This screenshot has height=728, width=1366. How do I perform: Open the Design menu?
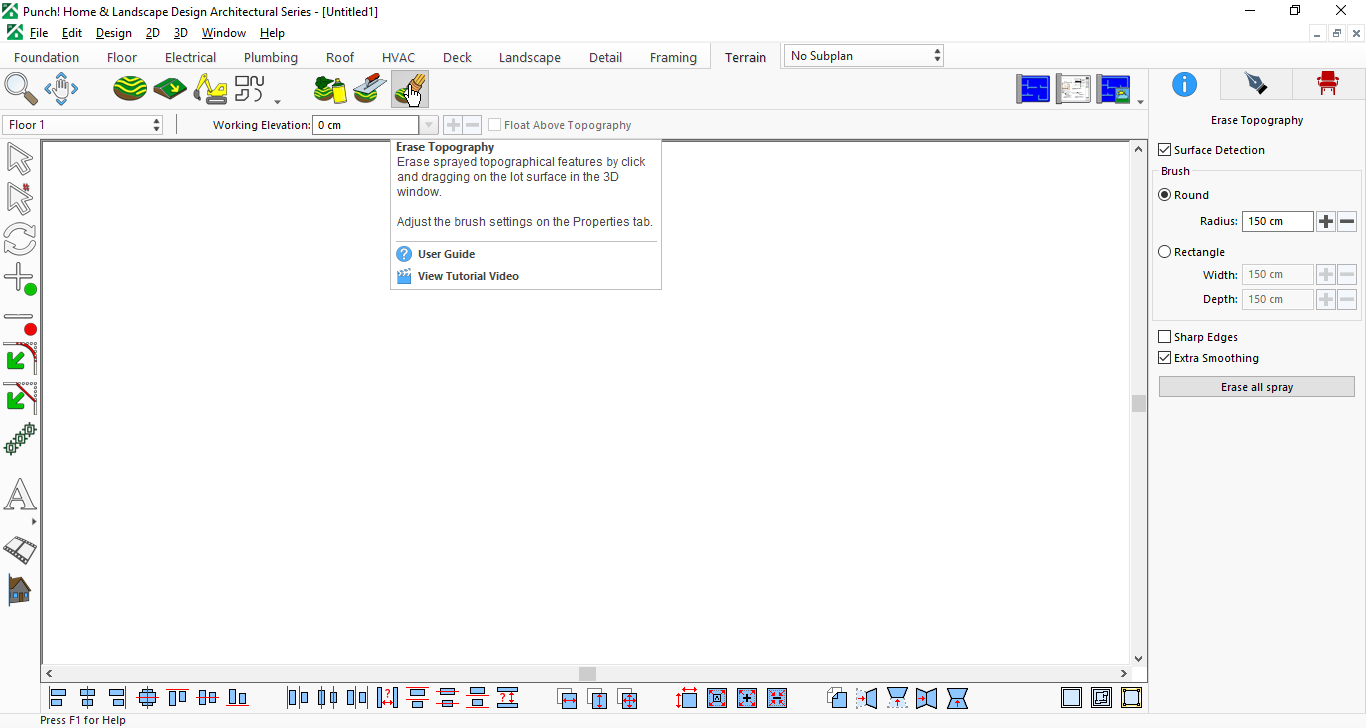pos(114,33)
